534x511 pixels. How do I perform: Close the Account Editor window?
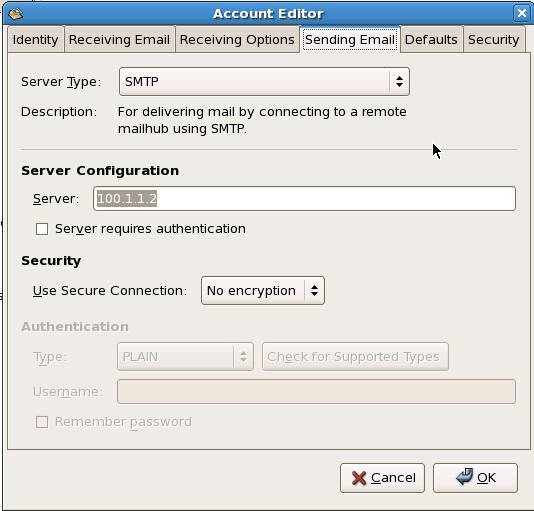coord(521,14)
